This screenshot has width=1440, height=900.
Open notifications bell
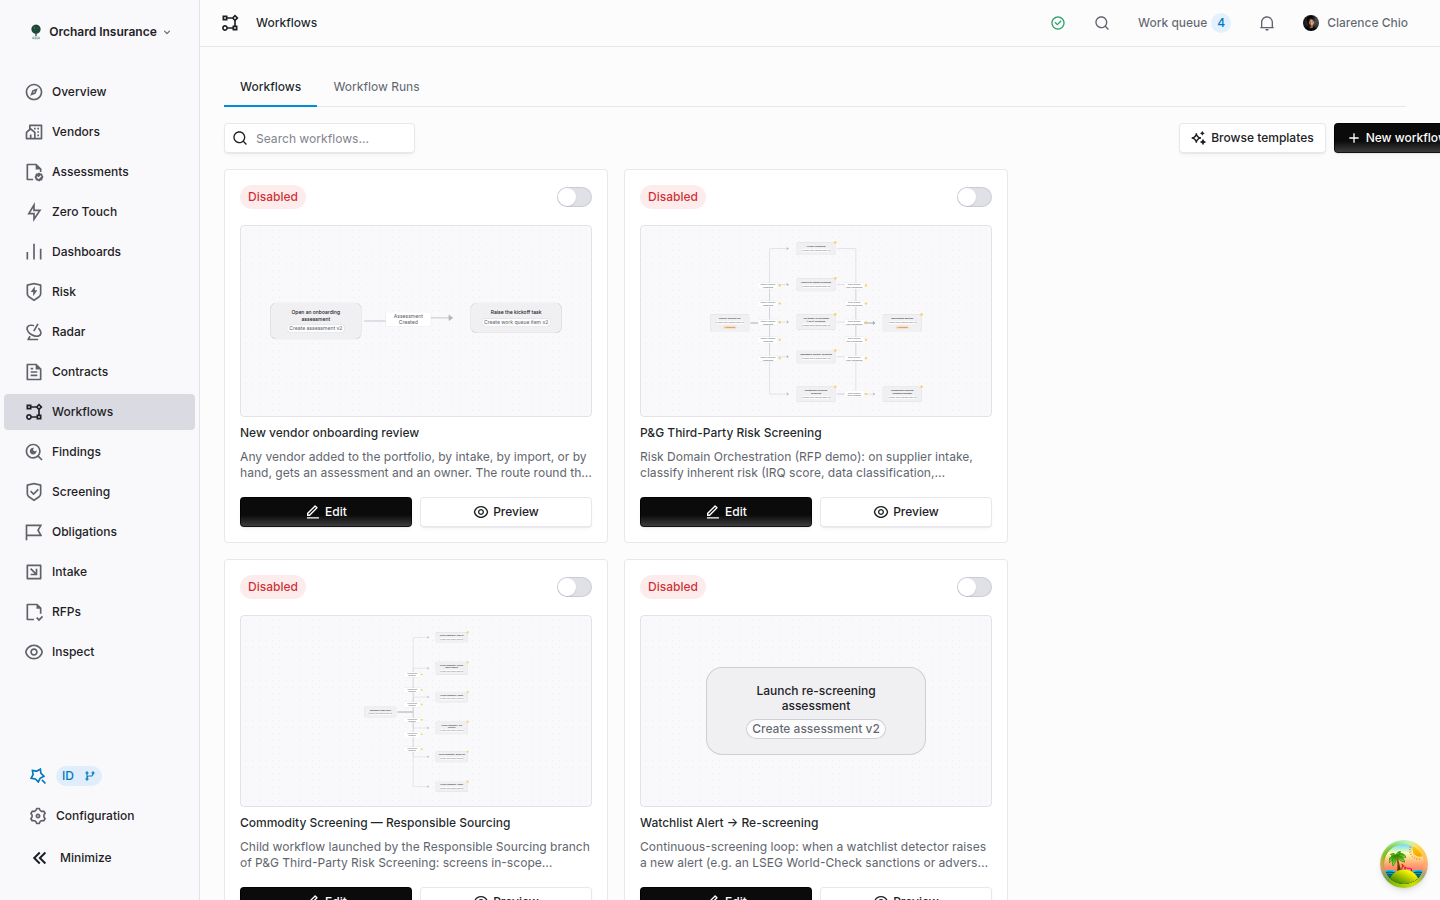click(x=1267, y=23)
